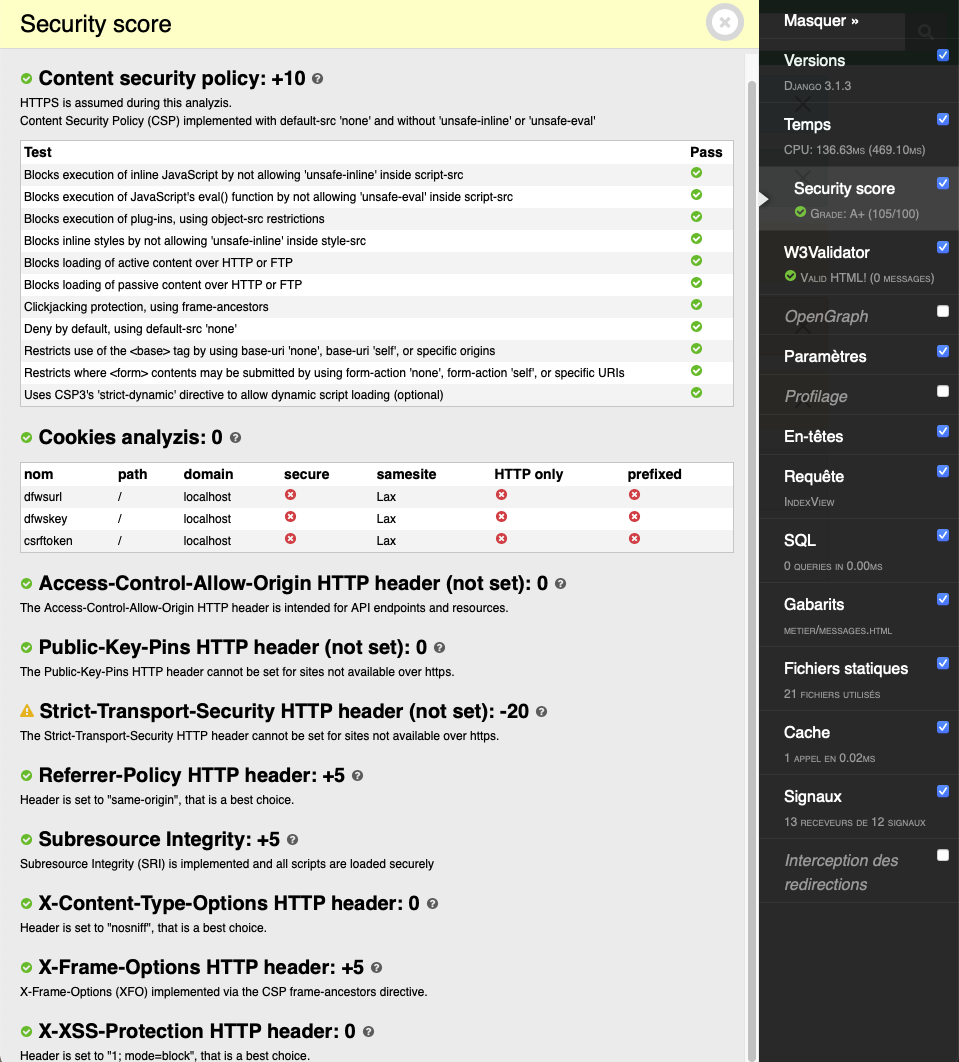Close the Security score panel

[x=724, y=23]
